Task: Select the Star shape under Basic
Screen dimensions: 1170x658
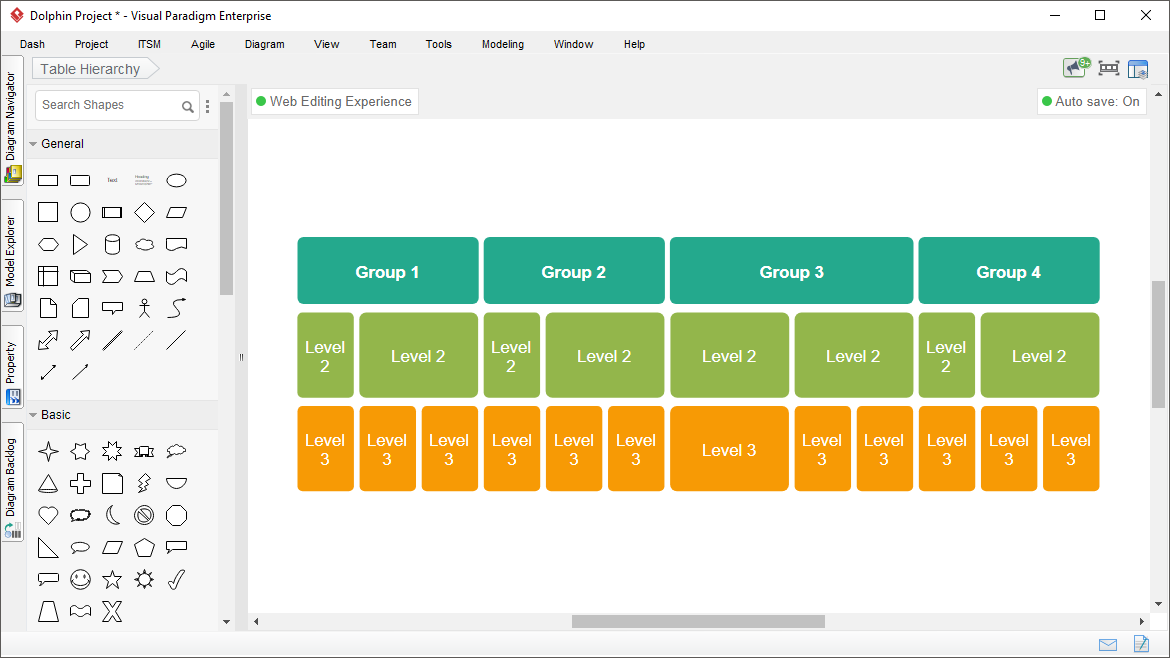Action: click(112, 579)
